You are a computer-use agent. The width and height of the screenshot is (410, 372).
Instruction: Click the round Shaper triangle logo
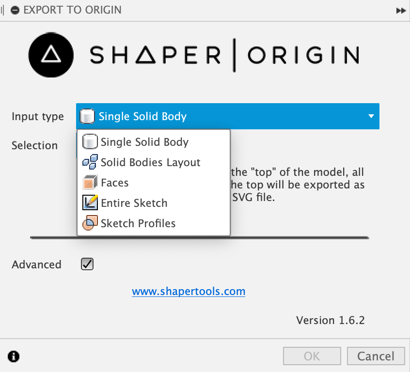point(51,55)
